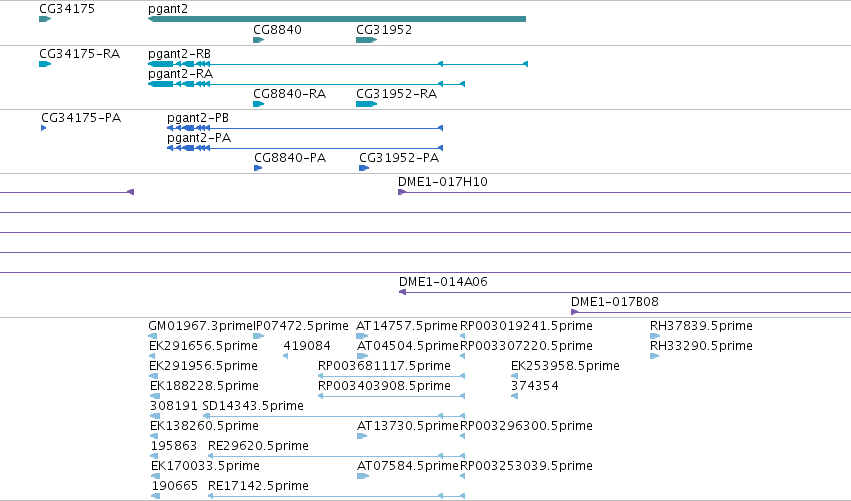851x501 pixels.
Task: Select the SD14343.5prime EST label
Action: tap(253, 406)
